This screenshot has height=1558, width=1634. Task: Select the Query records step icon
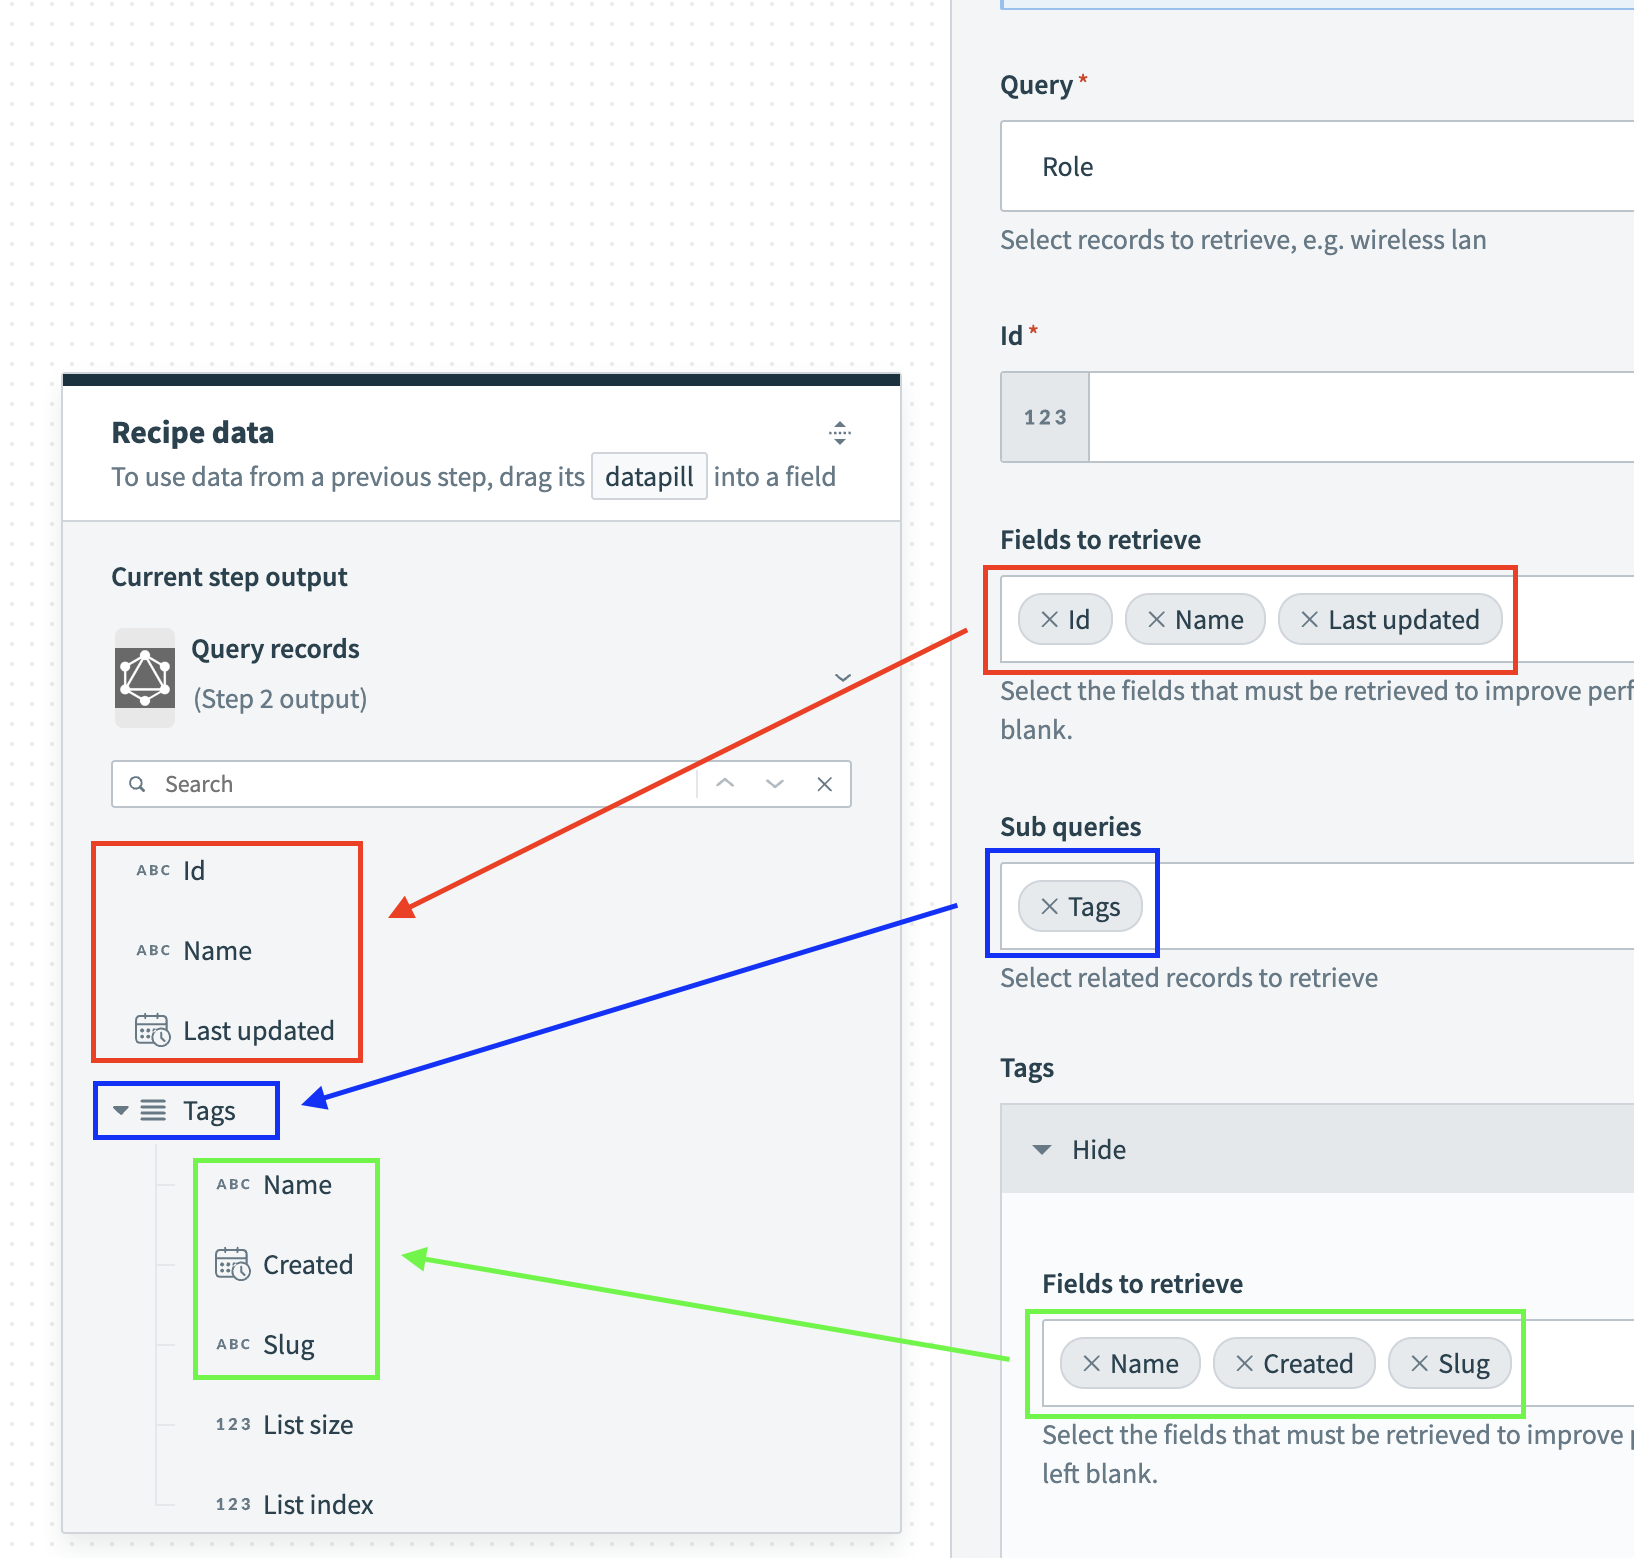coord(144,677)
